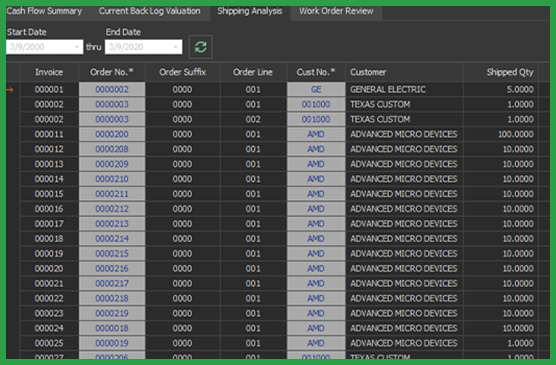Click TEXAS CUSTOM cell on order line 002
The height and width of the screenshot is (365, 556).
(404, 119)
